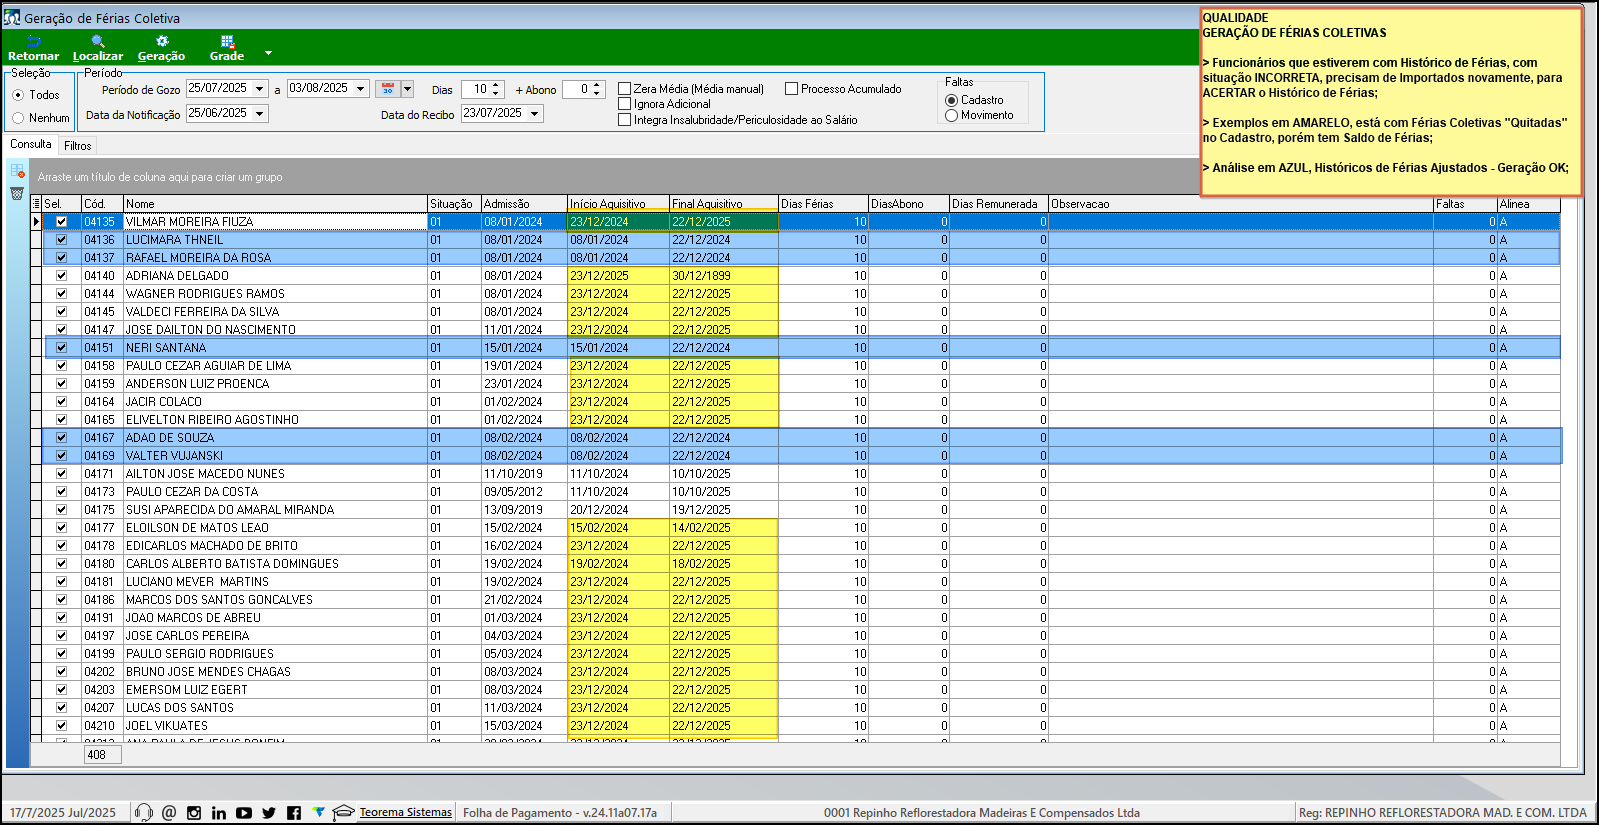Viewport: 1599px width, 825px height.
Task: Select the name SUSI APARECIDA DO AMARAL MIRANDA
Action: (230, 510)
